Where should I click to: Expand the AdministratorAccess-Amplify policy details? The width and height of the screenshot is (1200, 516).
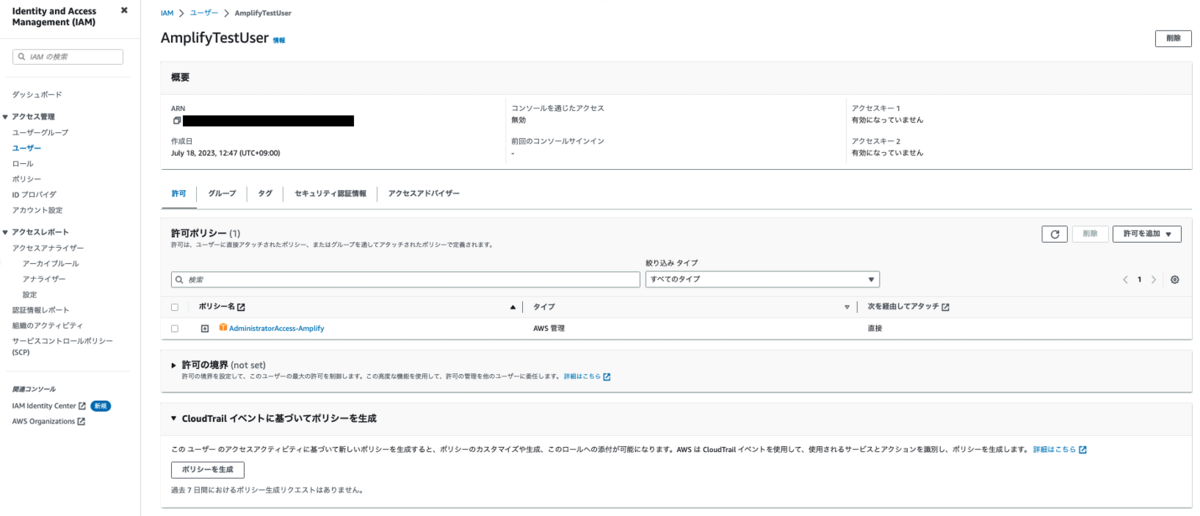tap(204, 328)
